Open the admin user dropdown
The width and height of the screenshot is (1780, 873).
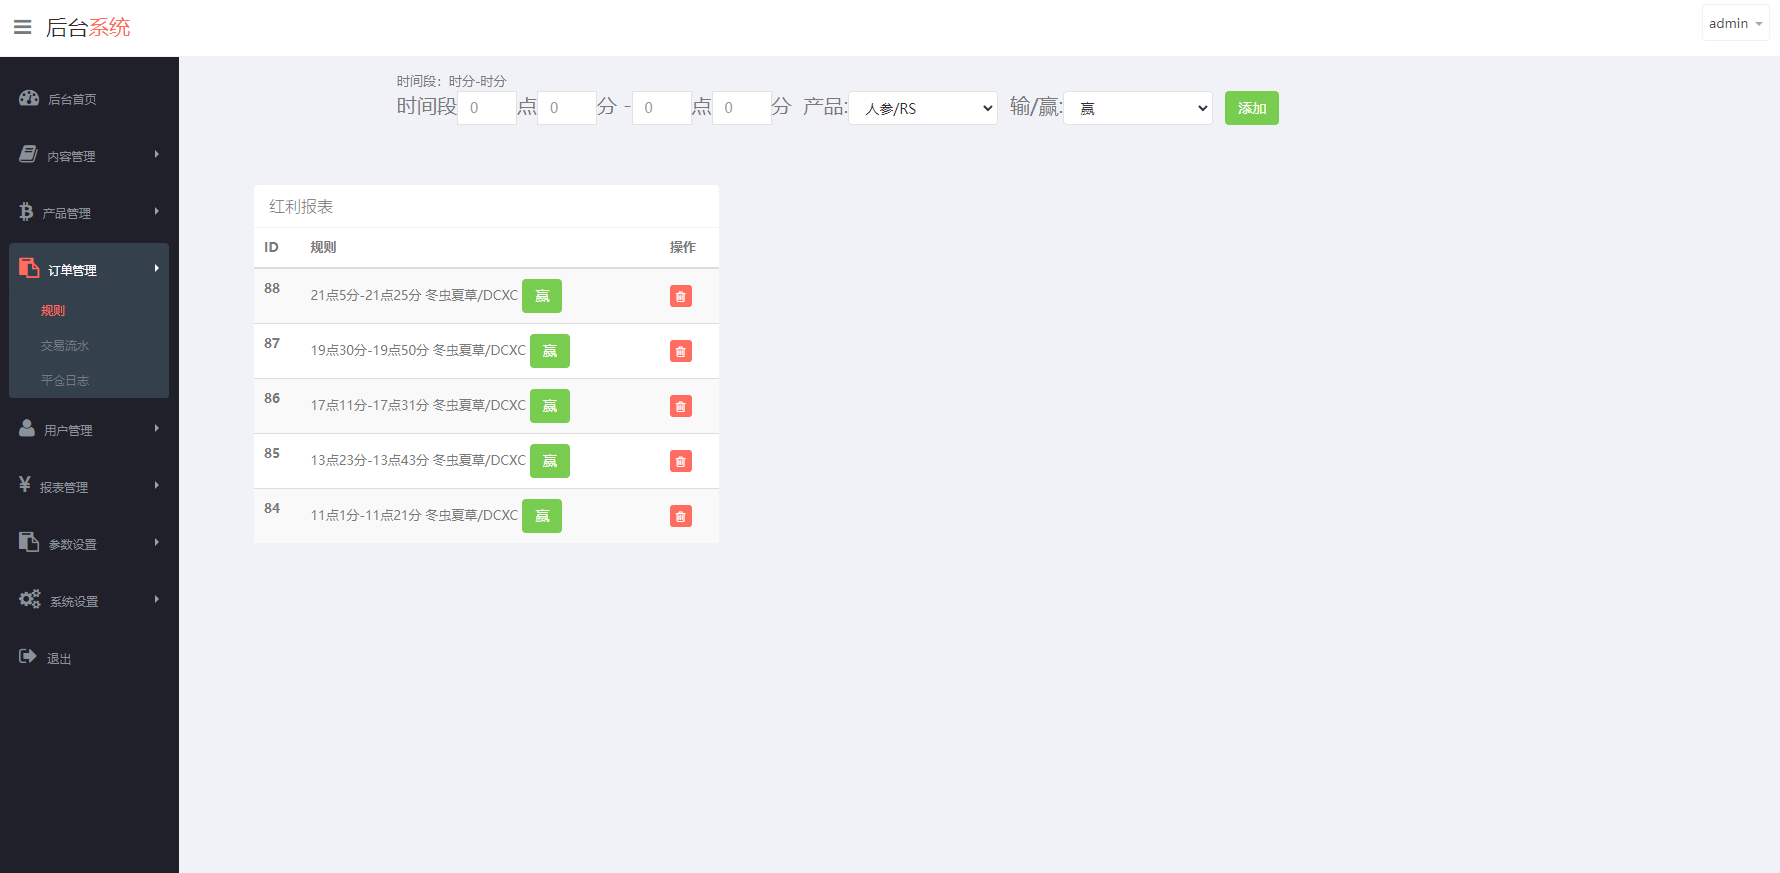click(x=1735, y=23)
